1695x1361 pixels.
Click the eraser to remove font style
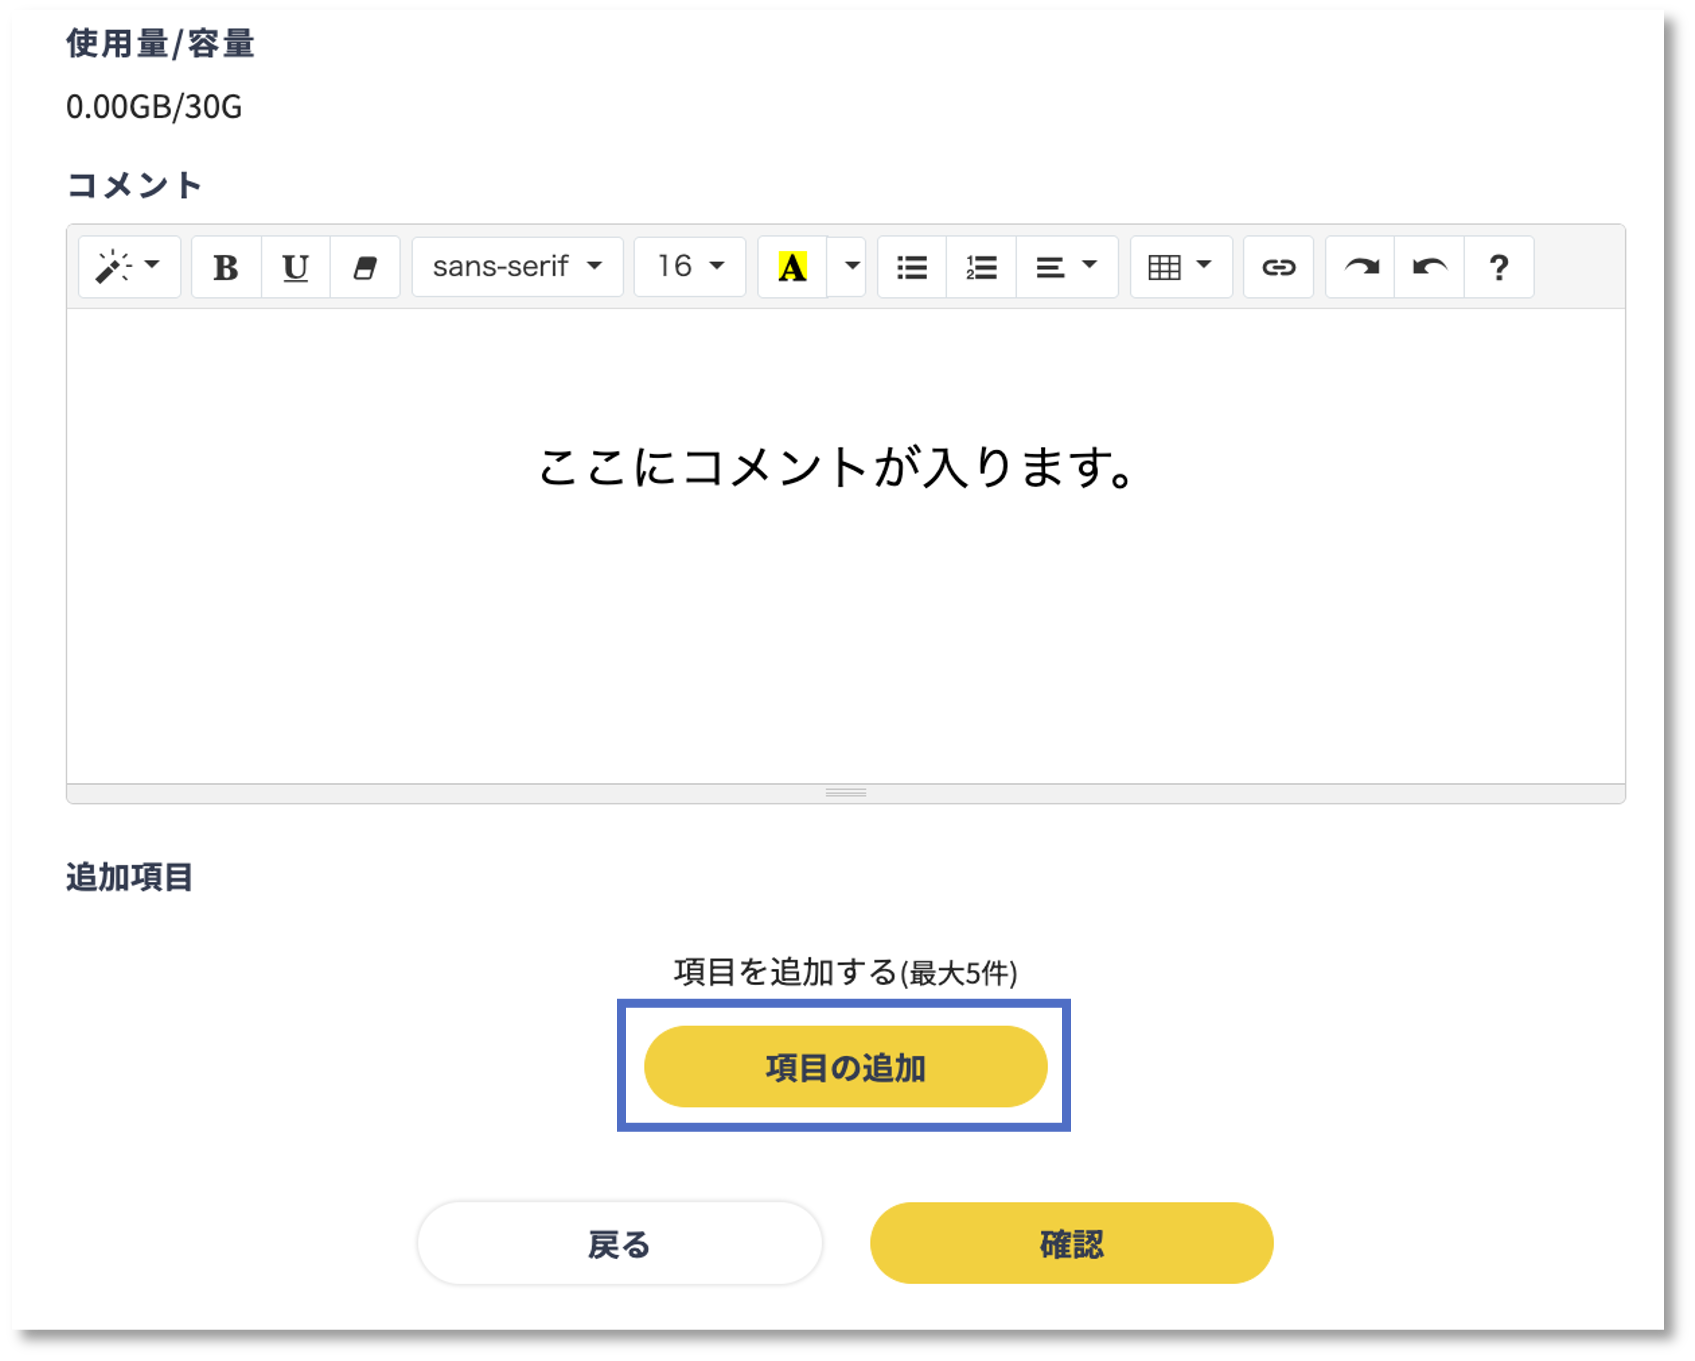tap(365, 267)
